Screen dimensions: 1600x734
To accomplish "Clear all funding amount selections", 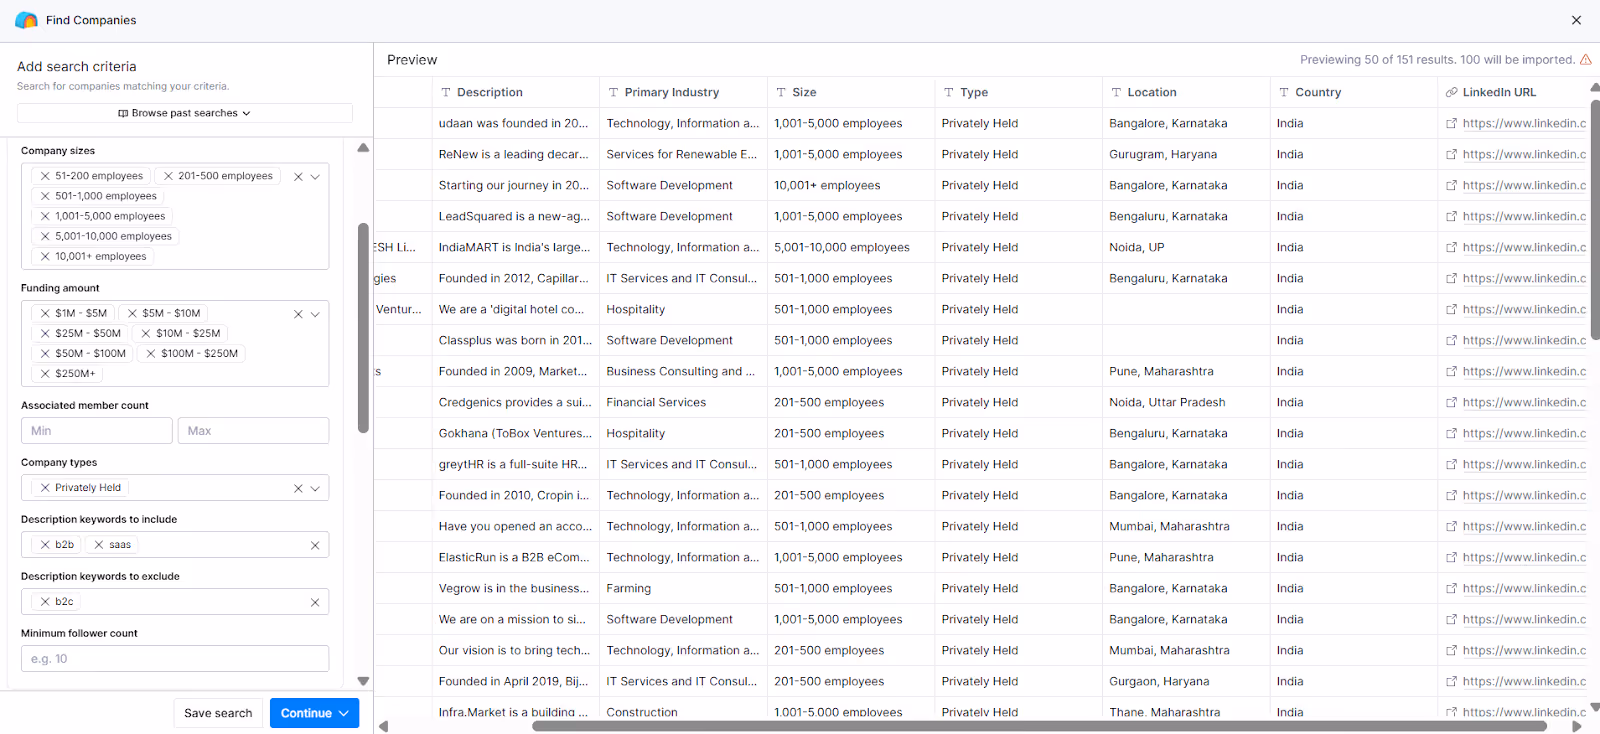I will coord(298,314).
